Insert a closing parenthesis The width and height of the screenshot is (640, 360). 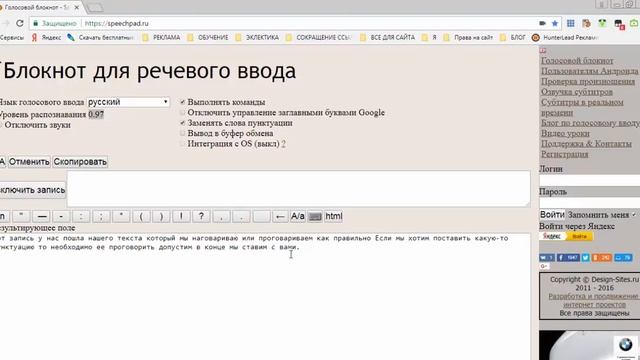tap(161, 216)
